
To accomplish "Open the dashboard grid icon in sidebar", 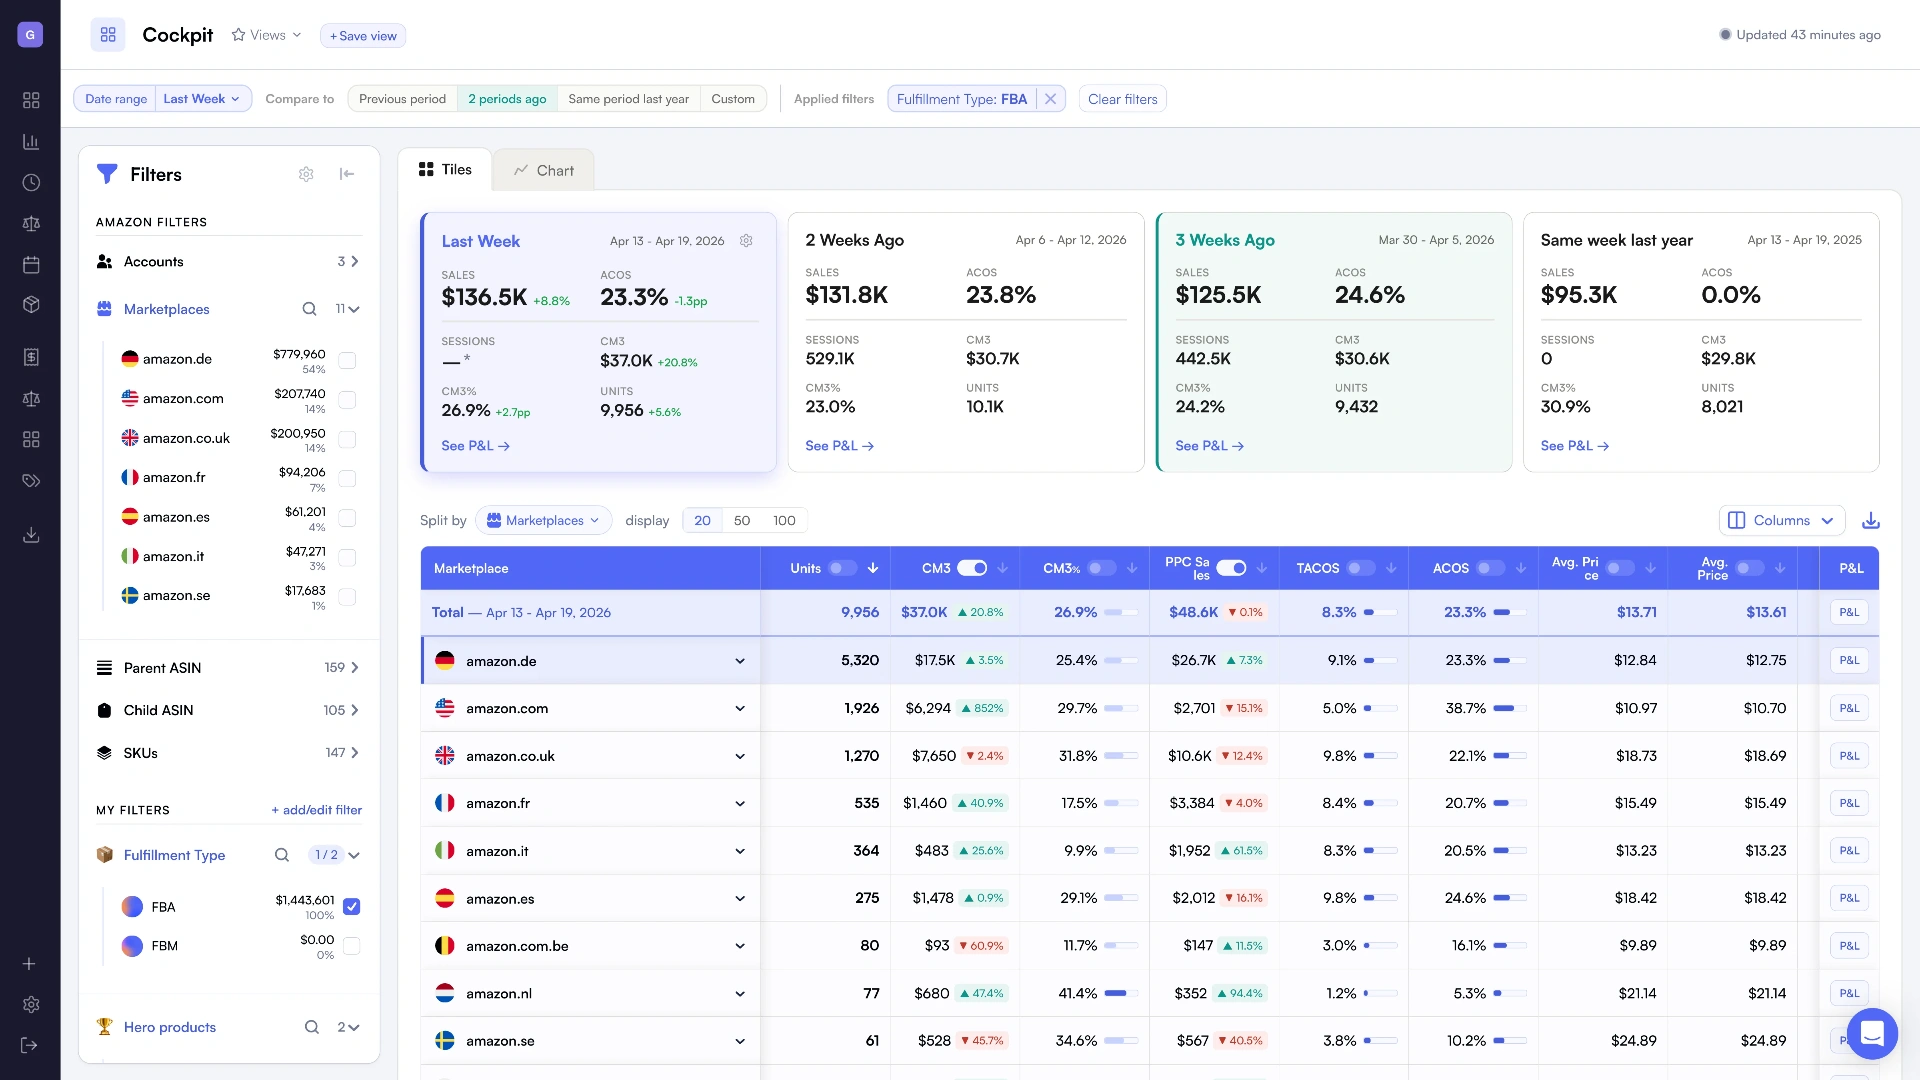I will pos(31,100).
